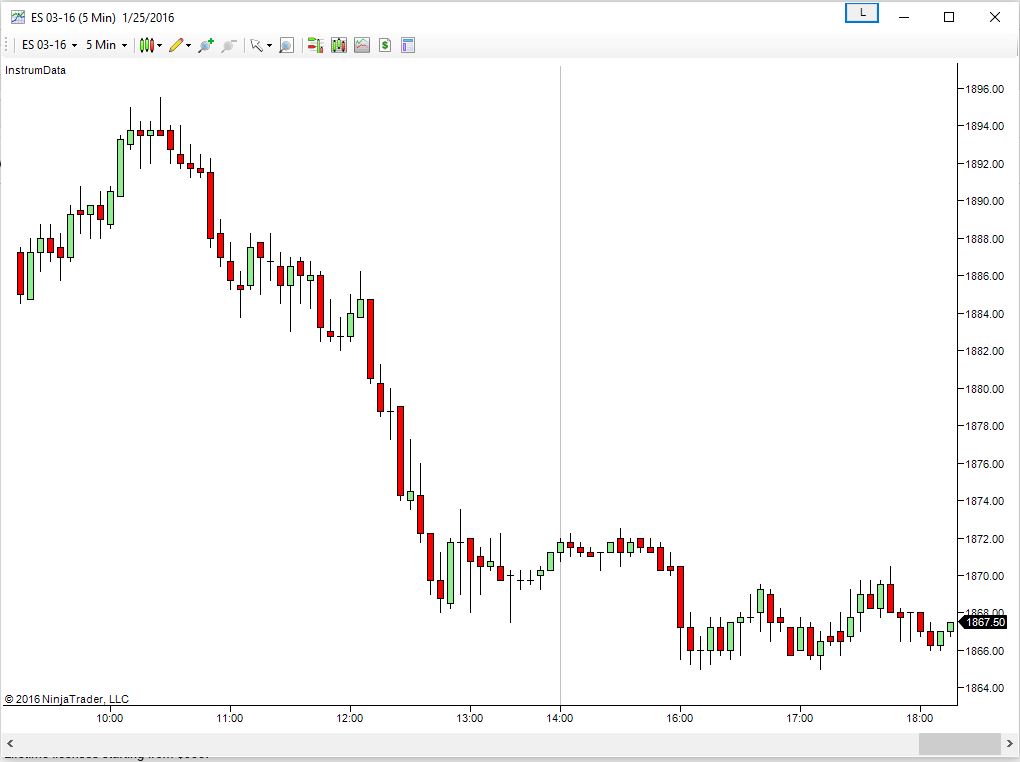1020x762 pixels.
Task: Click the zoom in magnifier icon
Action: (206, 45)
